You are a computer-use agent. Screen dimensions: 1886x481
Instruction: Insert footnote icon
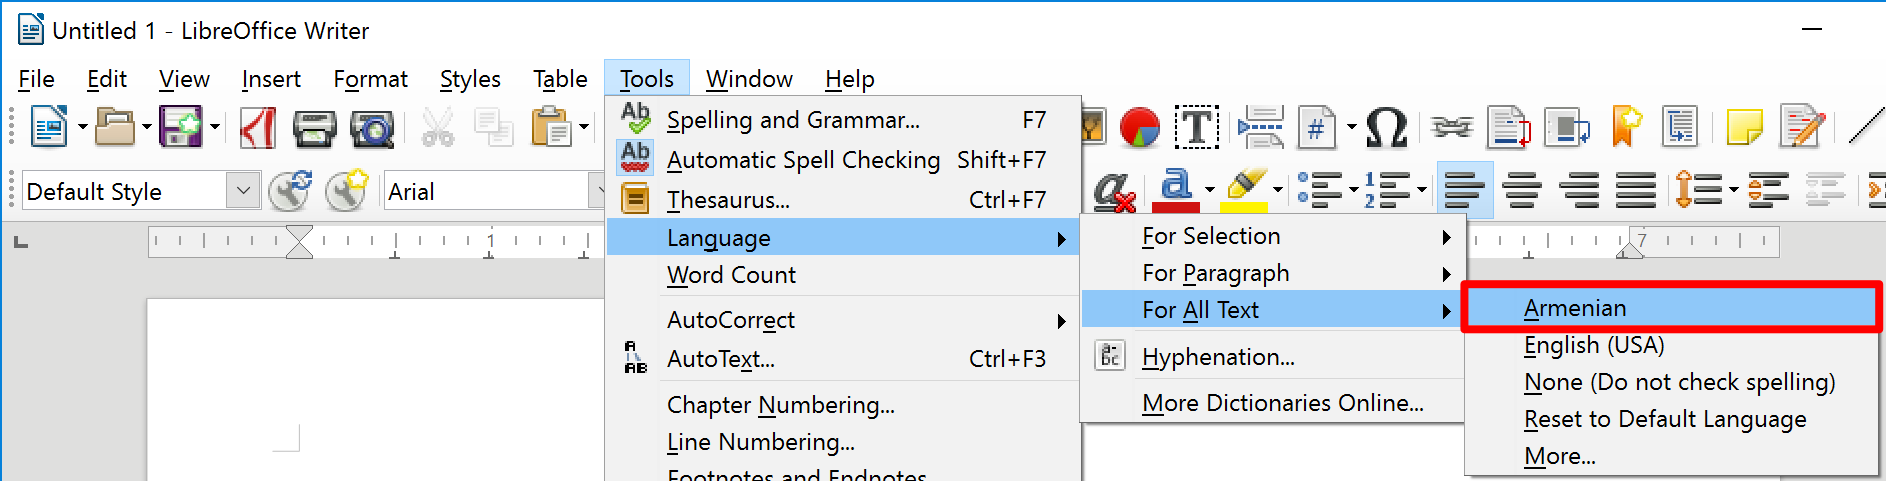pos(1508,127)
